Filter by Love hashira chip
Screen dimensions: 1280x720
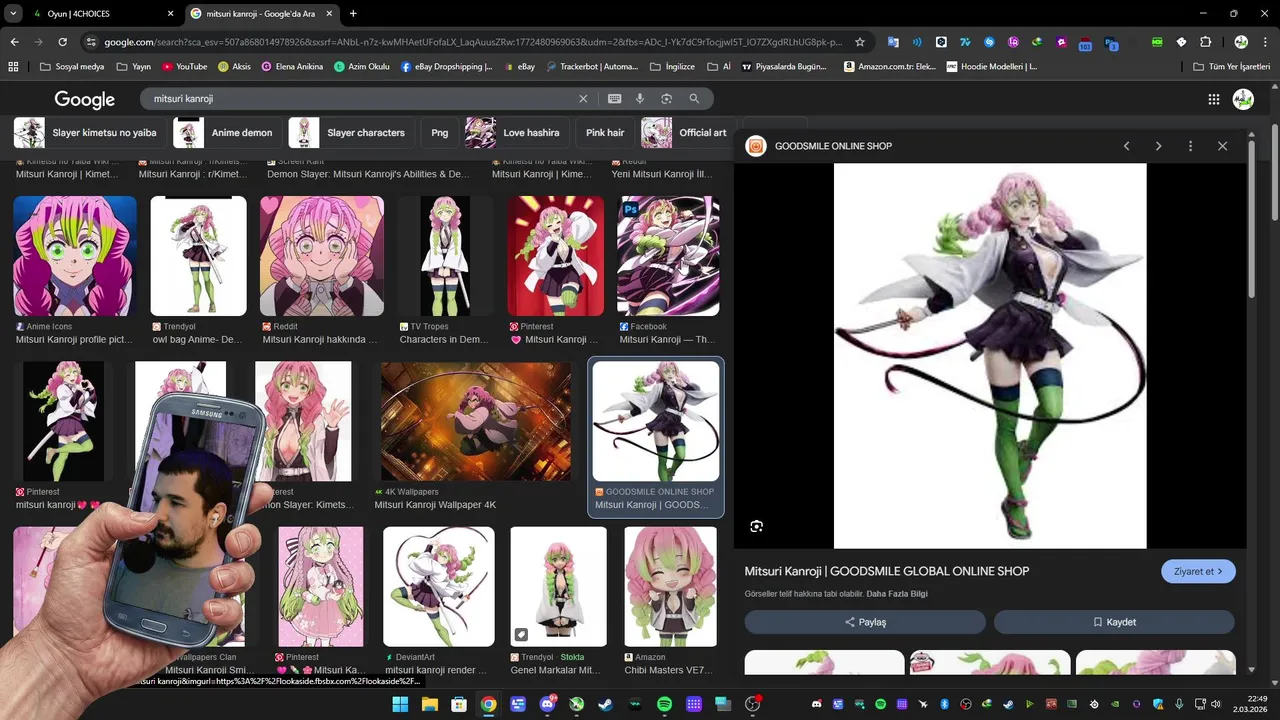(x=516, y=132)
